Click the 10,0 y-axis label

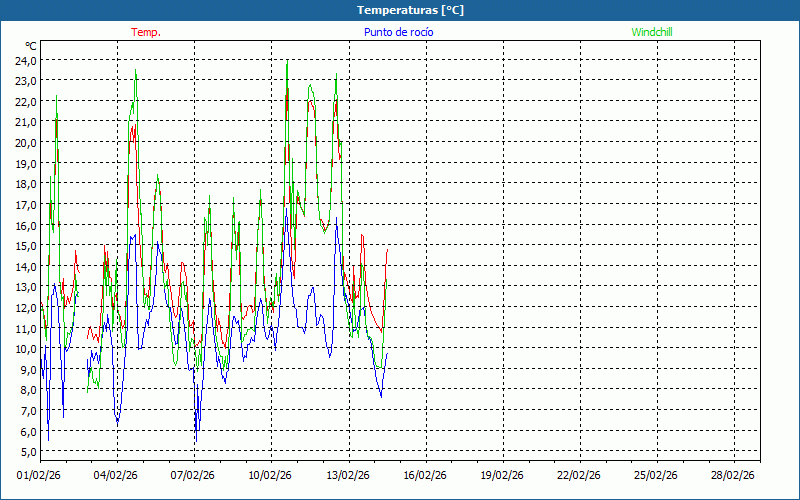26,348
